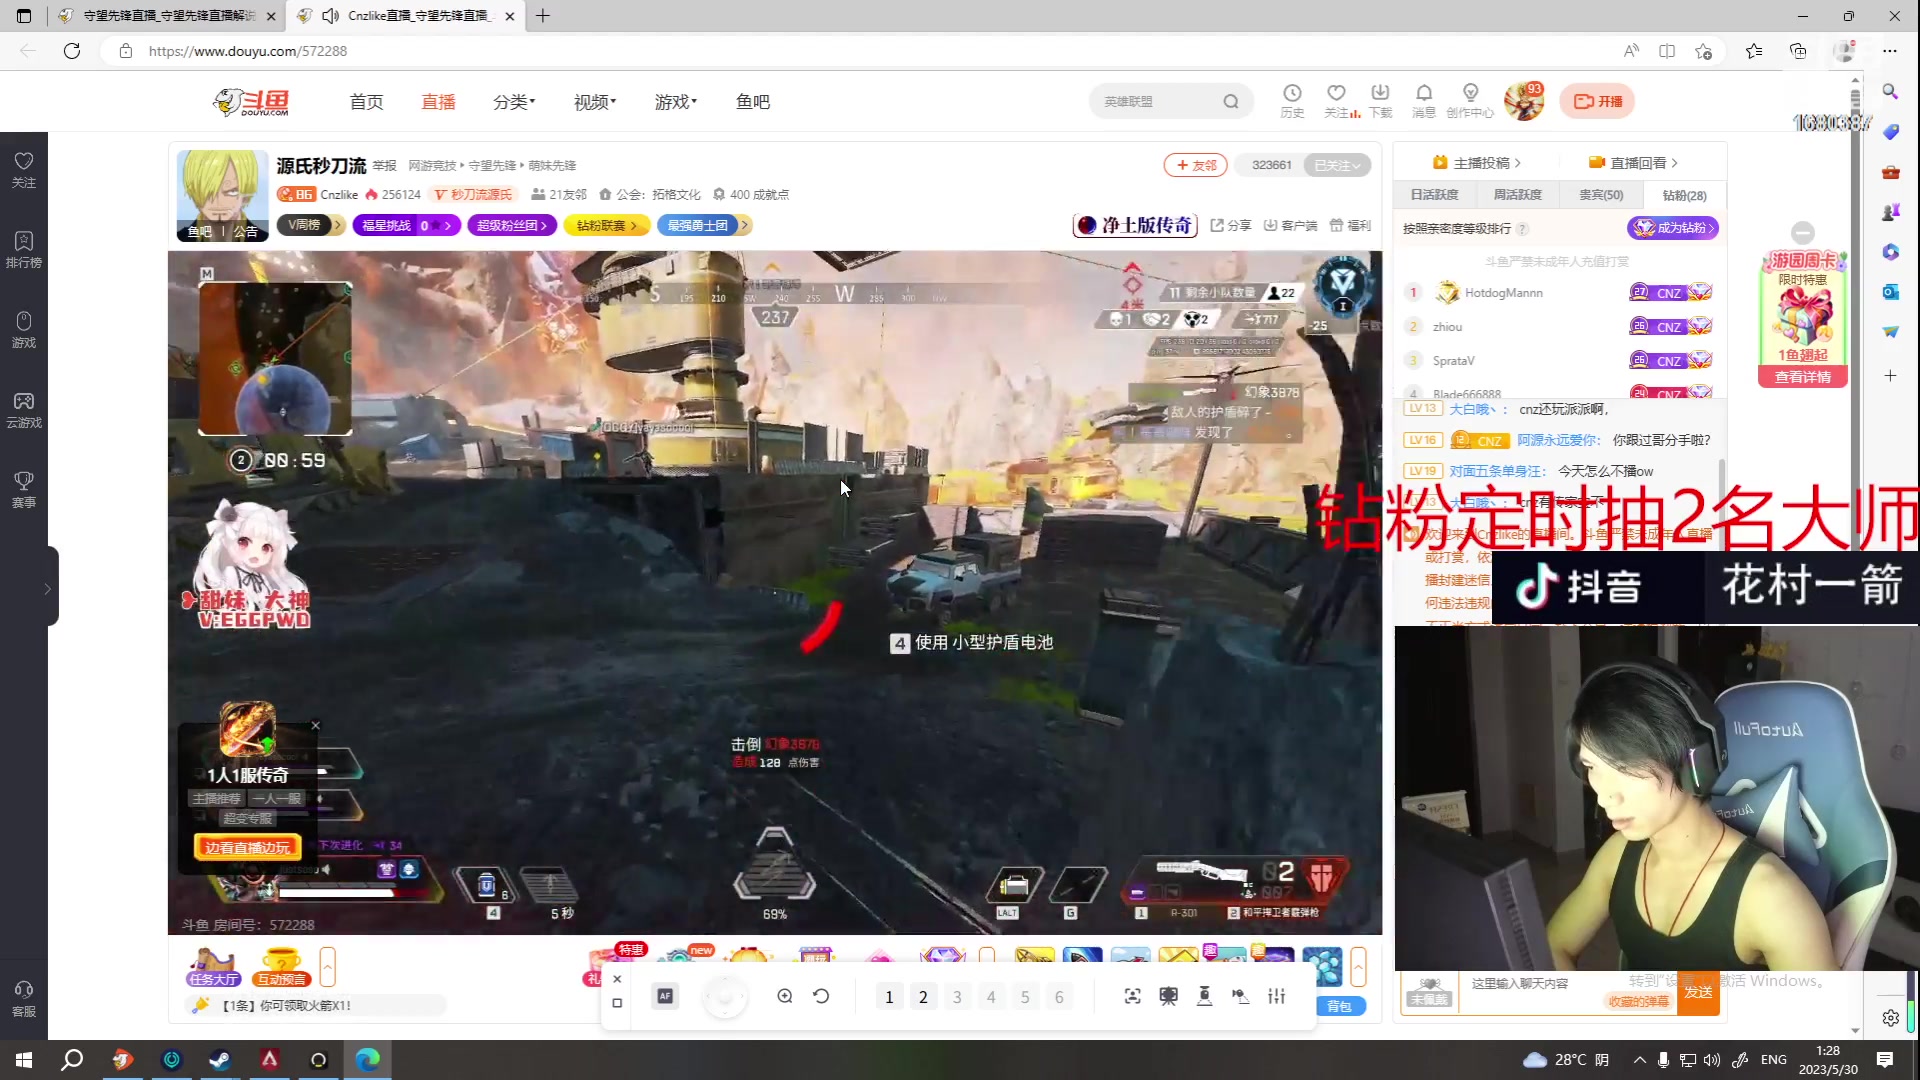
Task: Open the 任务大厅 task hall icon
Action: click(212, 966)
